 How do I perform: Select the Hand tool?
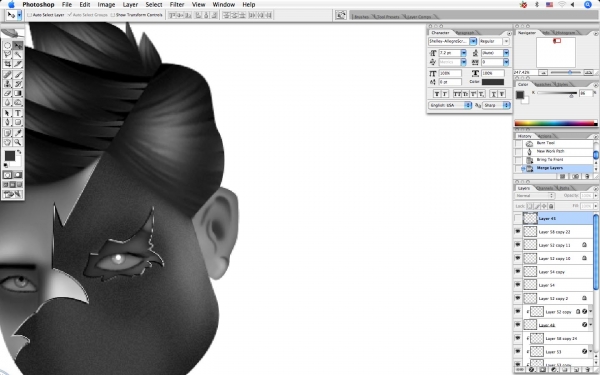(7, 142)
